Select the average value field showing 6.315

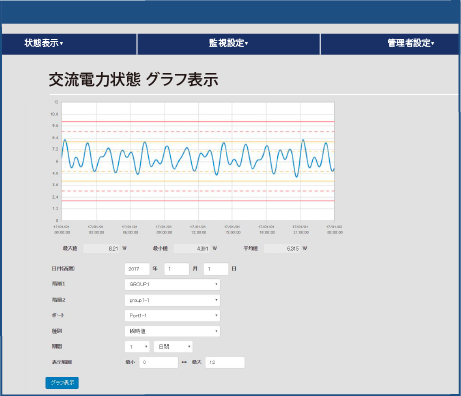[x=282, y=249]
